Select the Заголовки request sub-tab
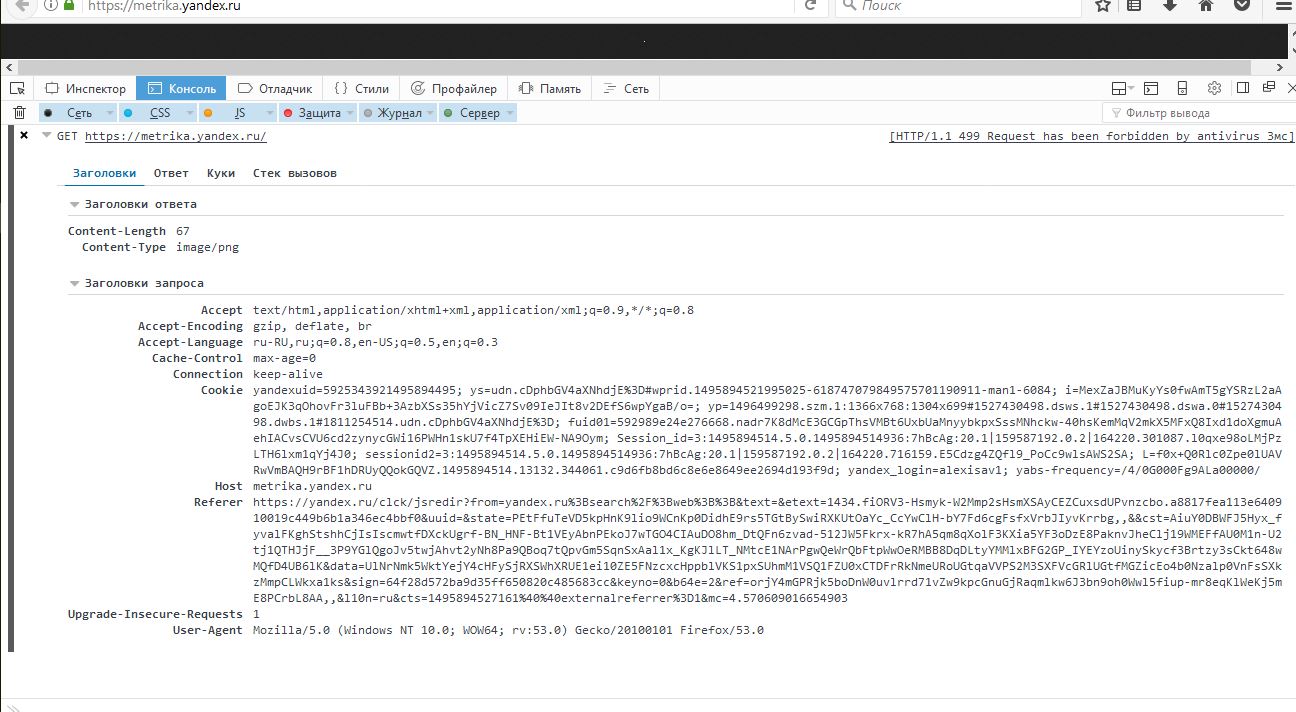Image resolution: width=1296 pixels, height=712 pixels. 104,173
